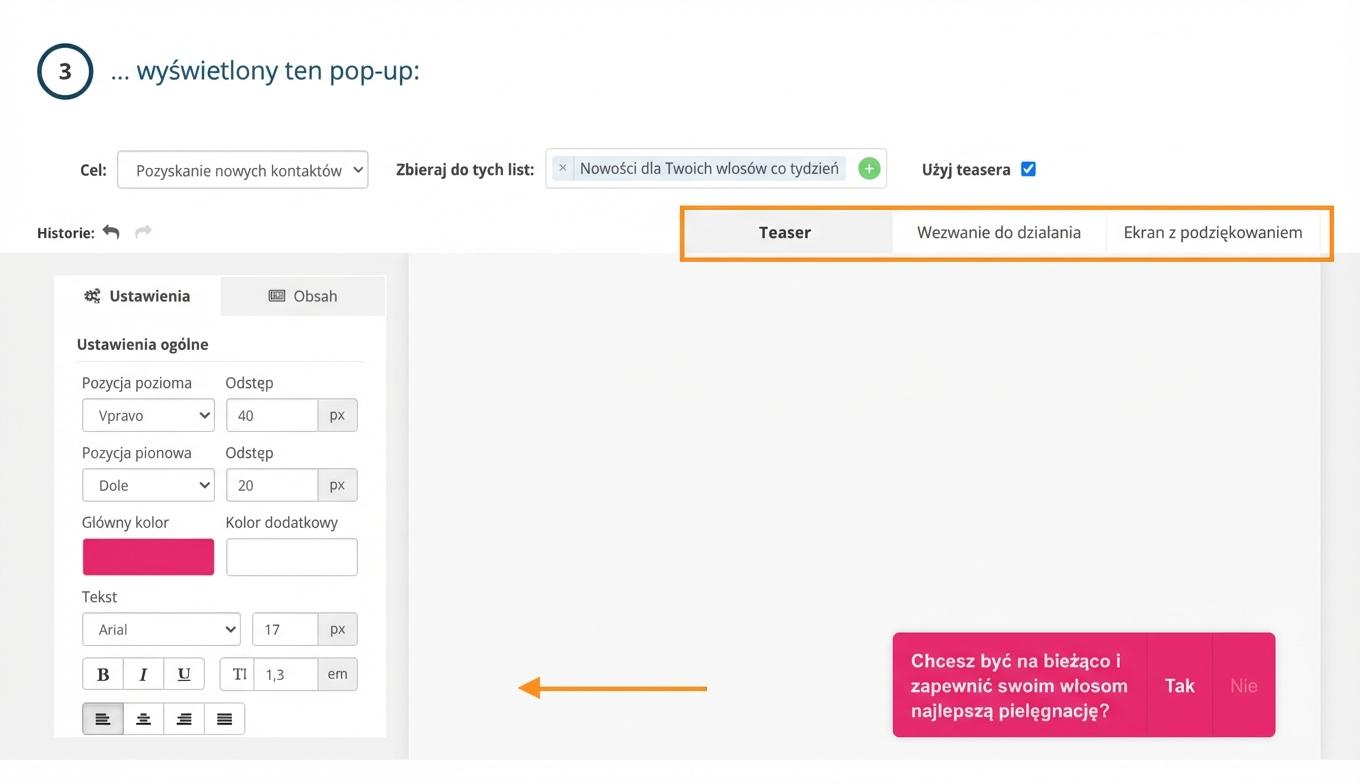Align text to the left
The height and width of the screenshot is (784, 1360).
pos(103,719)
